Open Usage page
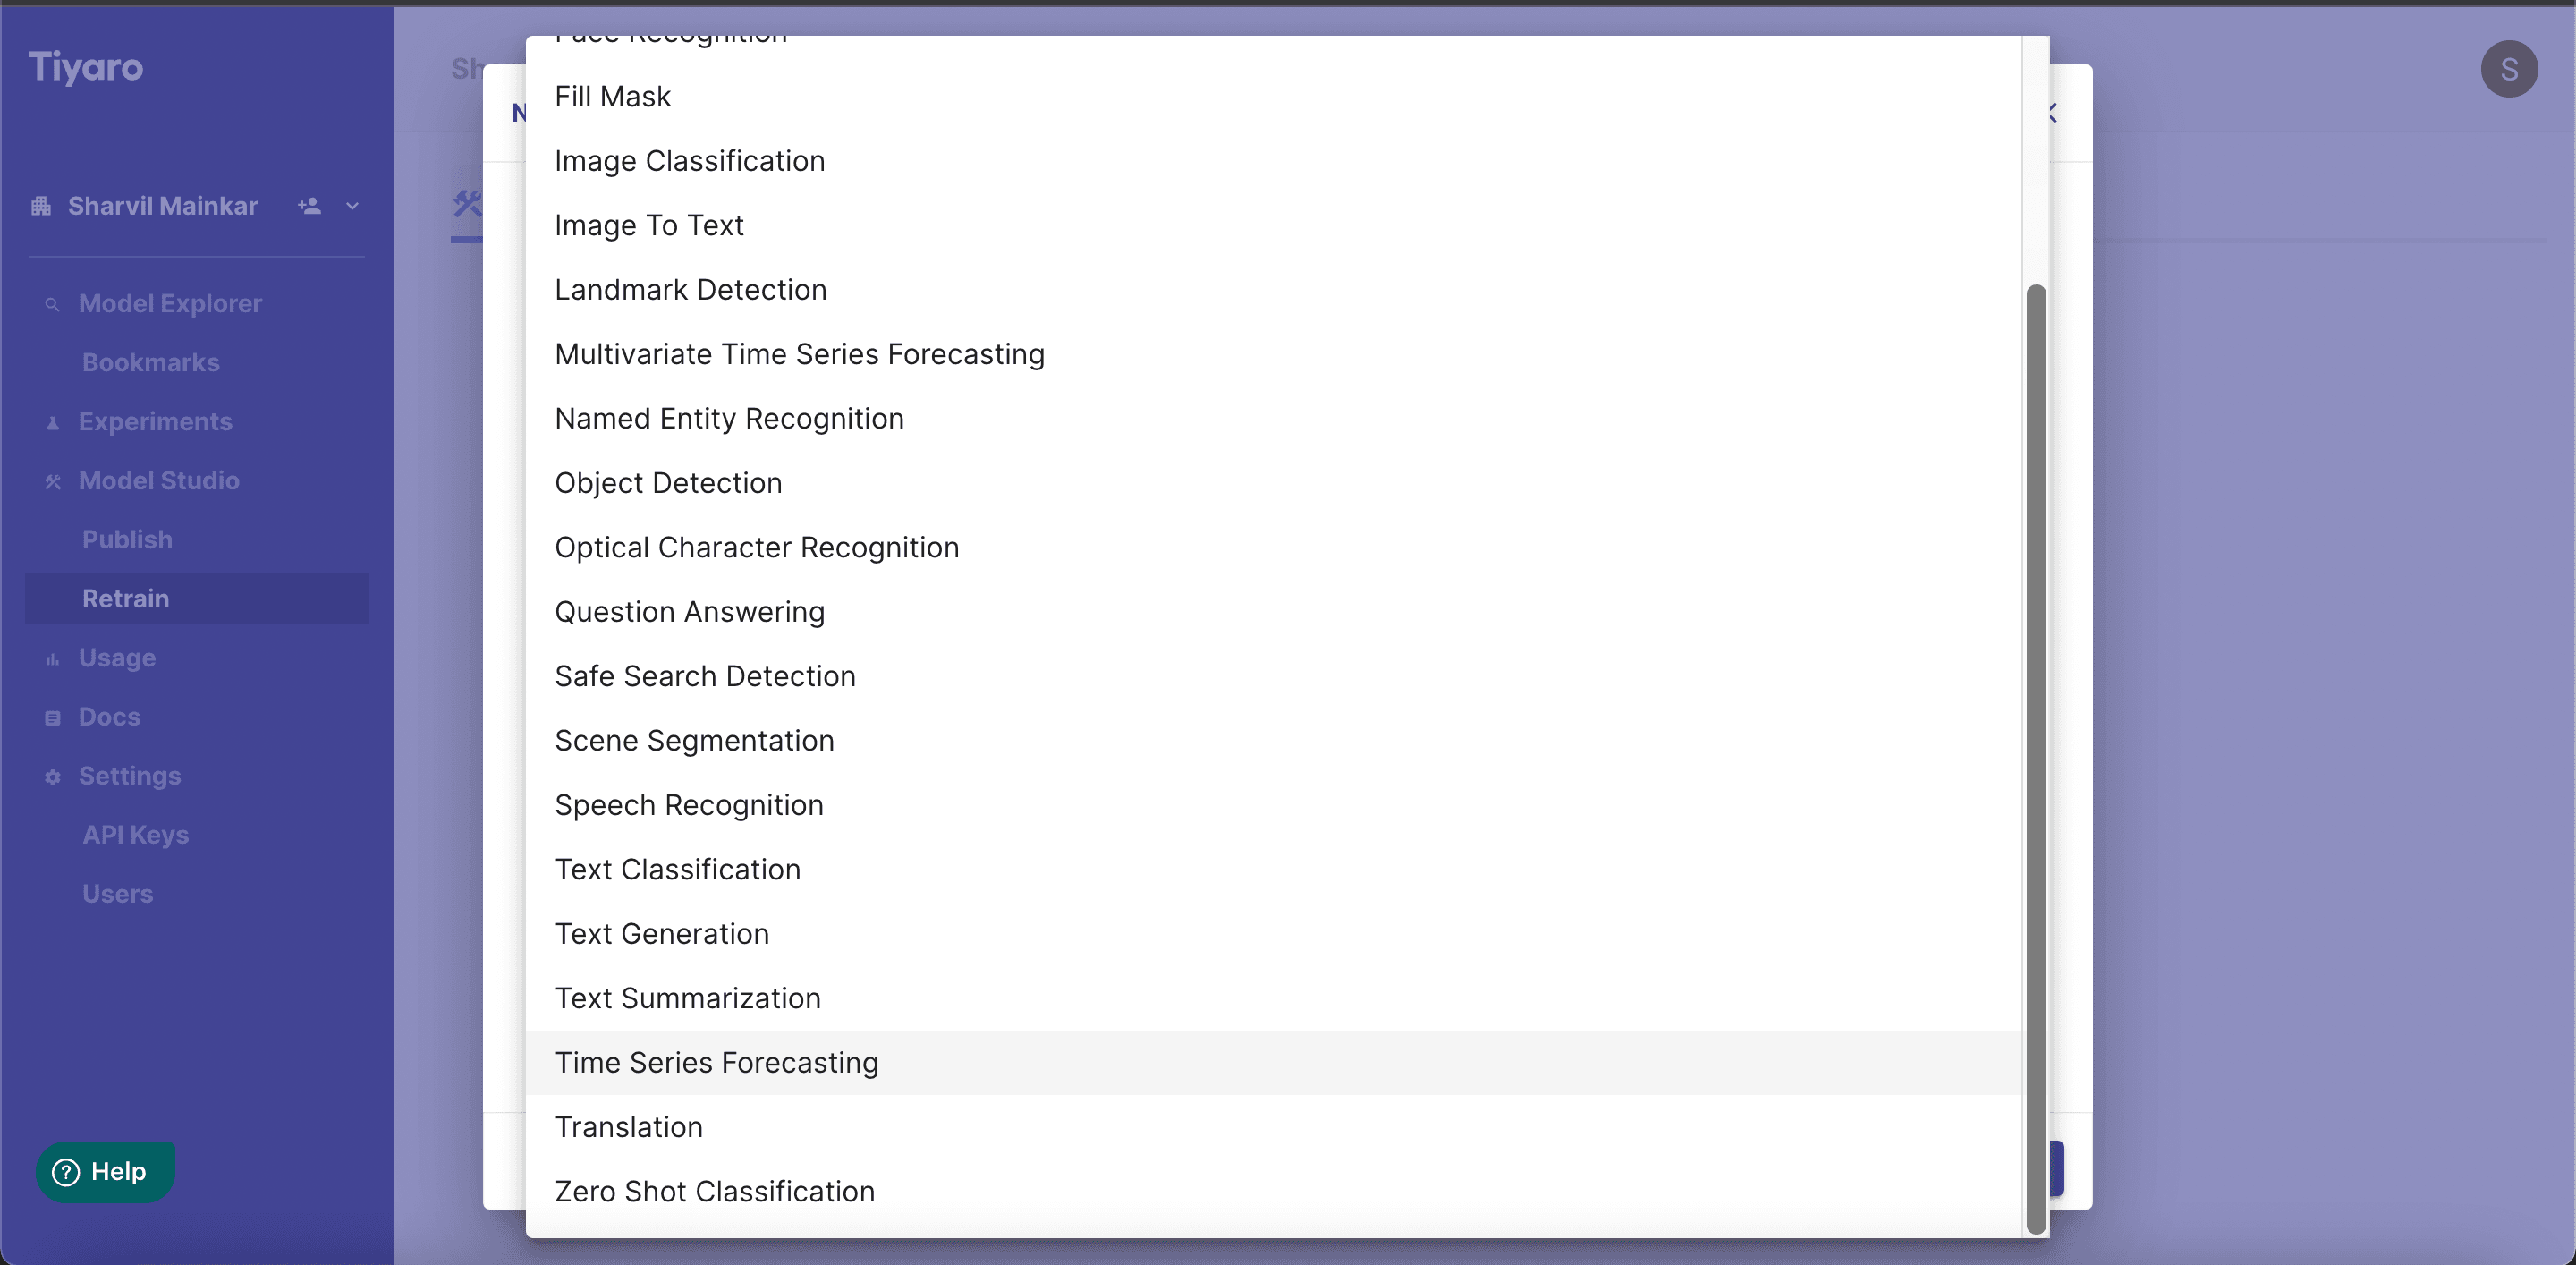Viewport: 2576px width, 1265px height. [117, 658]
